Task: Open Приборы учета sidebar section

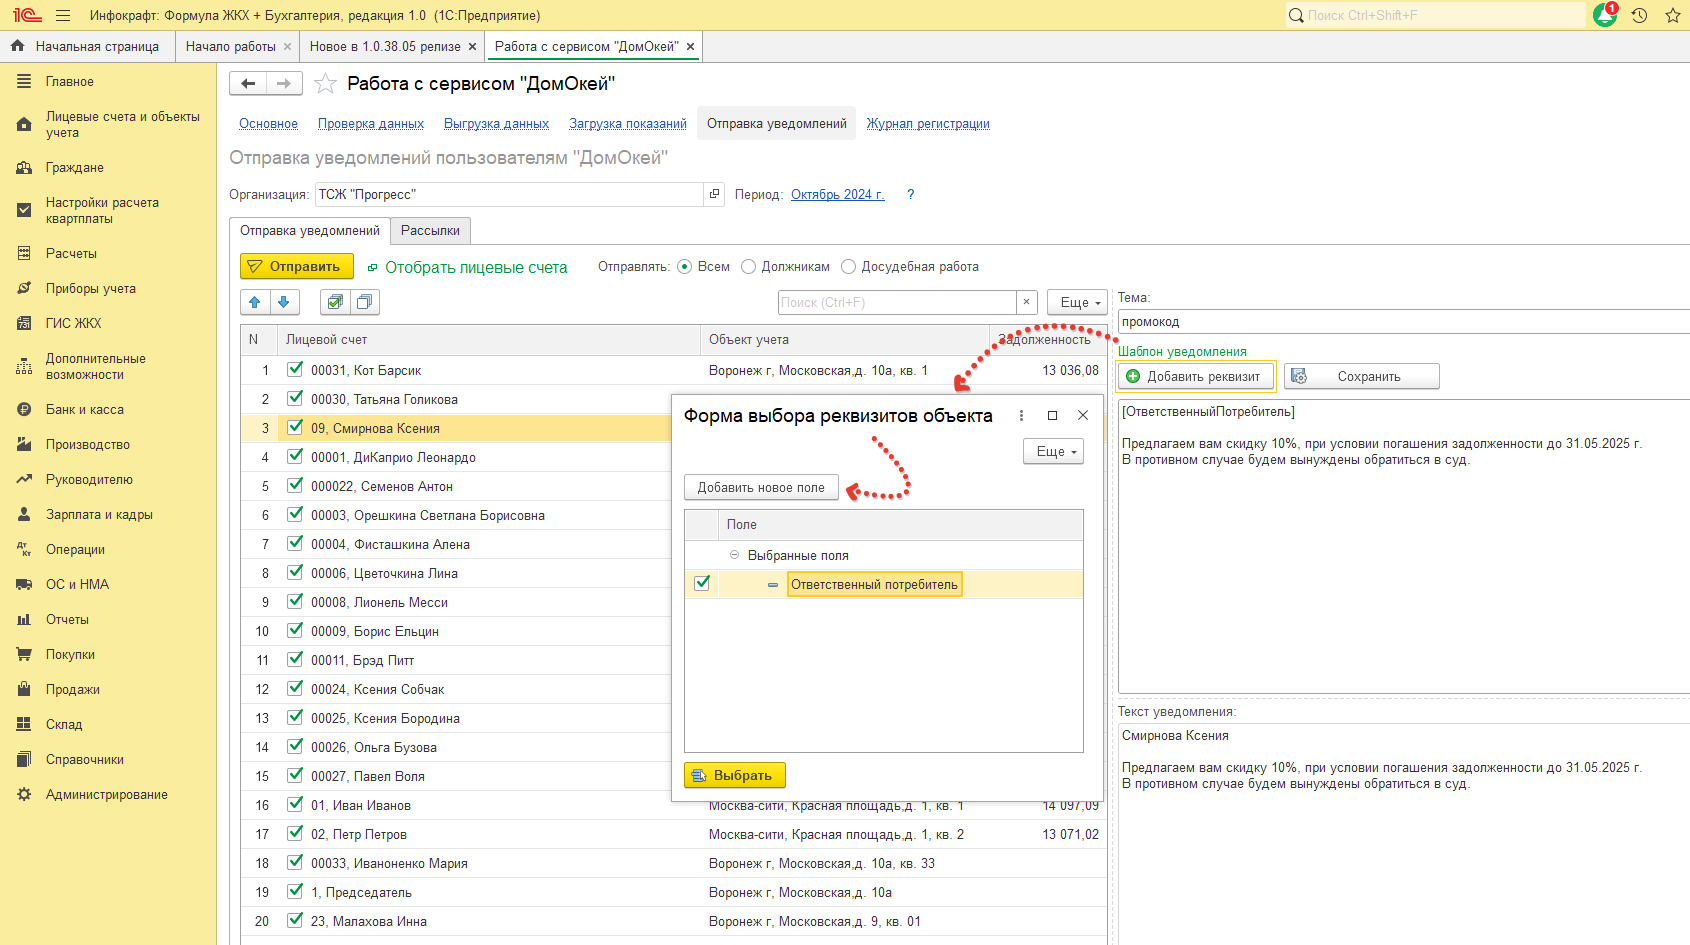Action: [x=108, y=289]
